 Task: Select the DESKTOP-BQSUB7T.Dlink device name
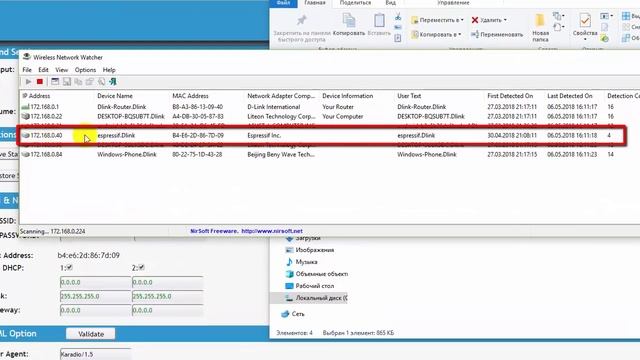[x=131, y=116]
